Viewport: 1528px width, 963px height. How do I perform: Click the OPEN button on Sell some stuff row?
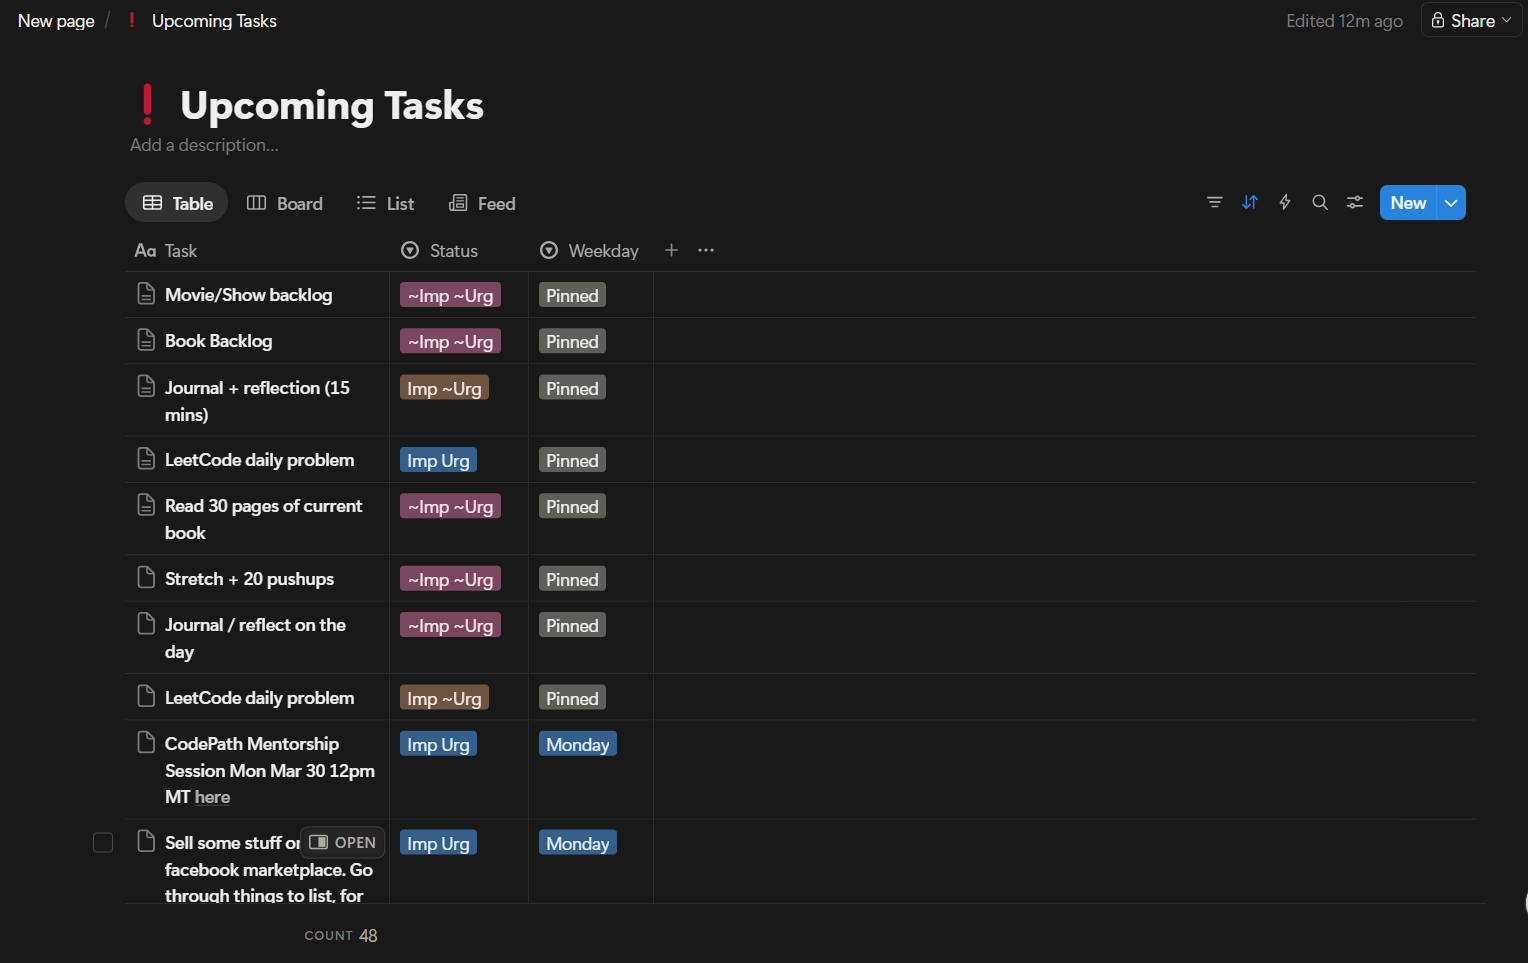pyautogui.click(x=343, y=842)
